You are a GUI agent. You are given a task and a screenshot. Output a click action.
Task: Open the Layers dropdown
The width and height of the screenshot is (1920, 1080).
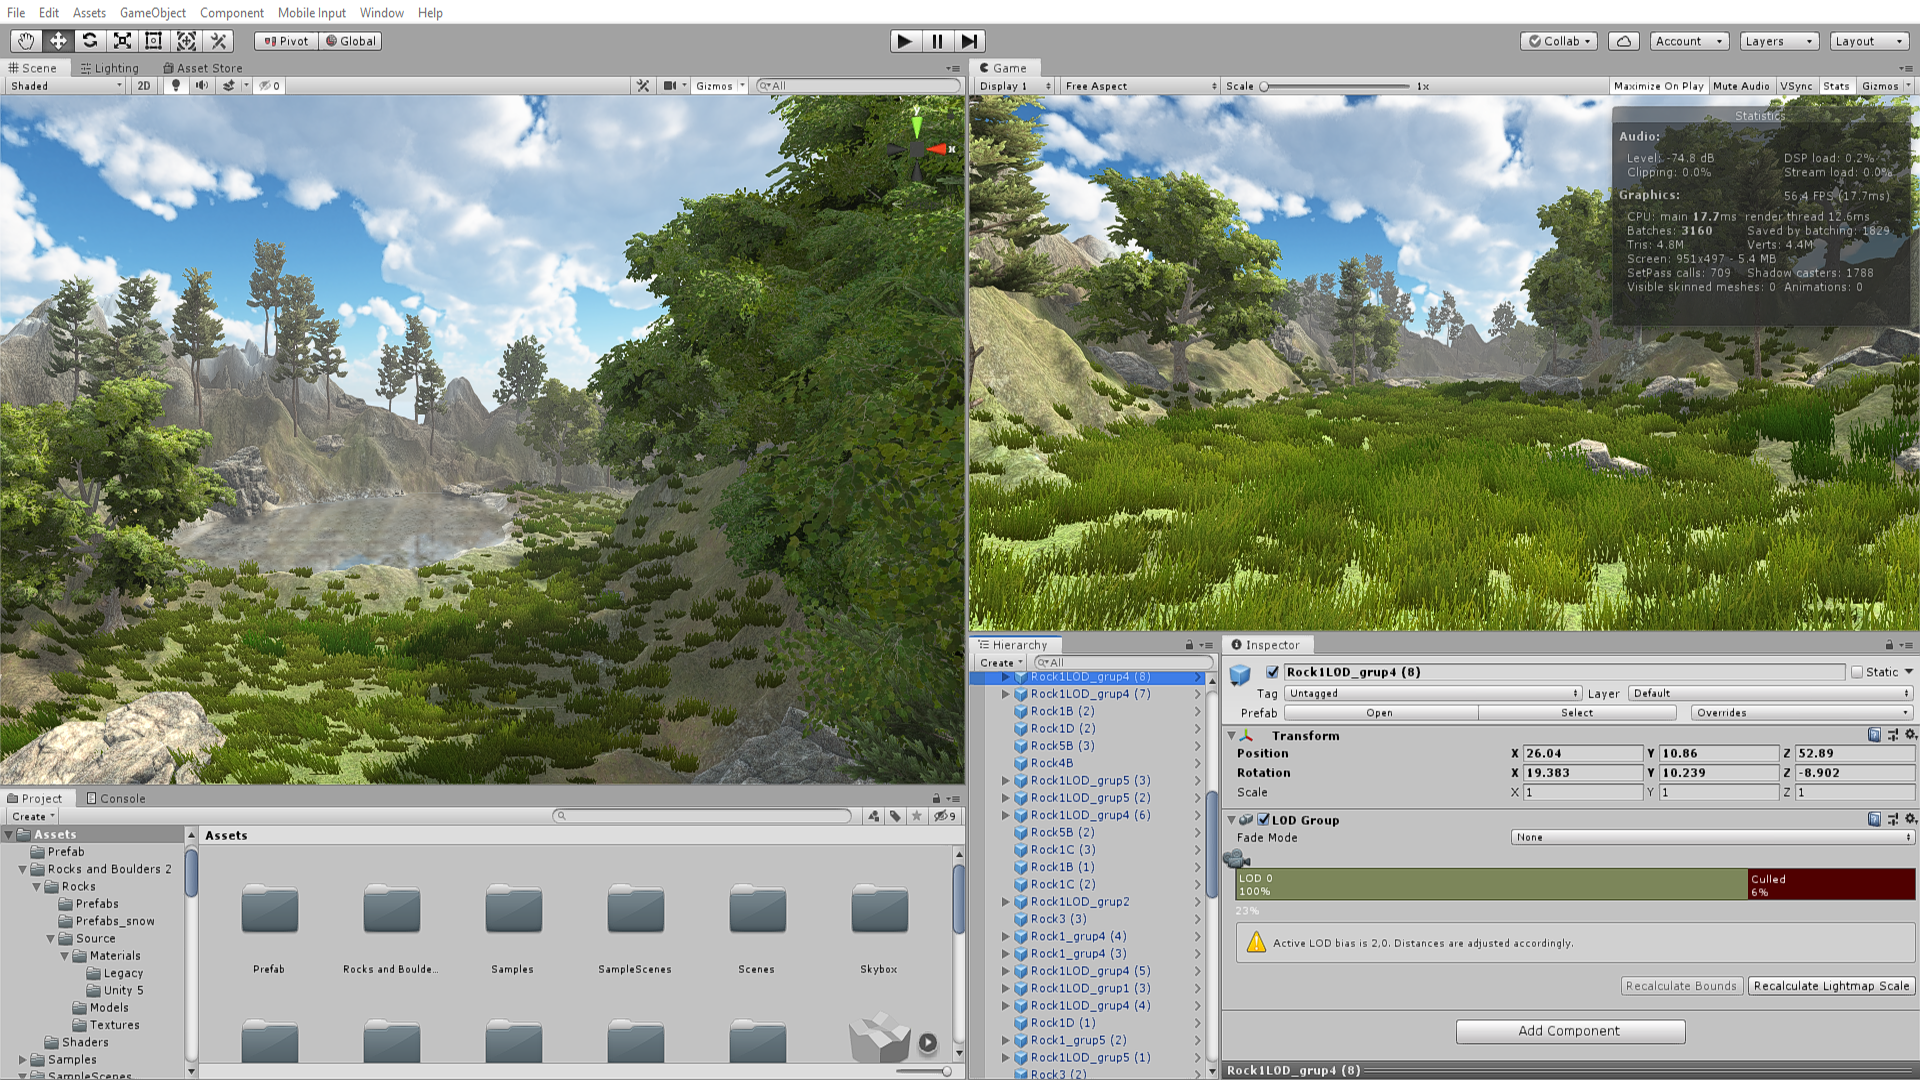(x=1778, y=41)
